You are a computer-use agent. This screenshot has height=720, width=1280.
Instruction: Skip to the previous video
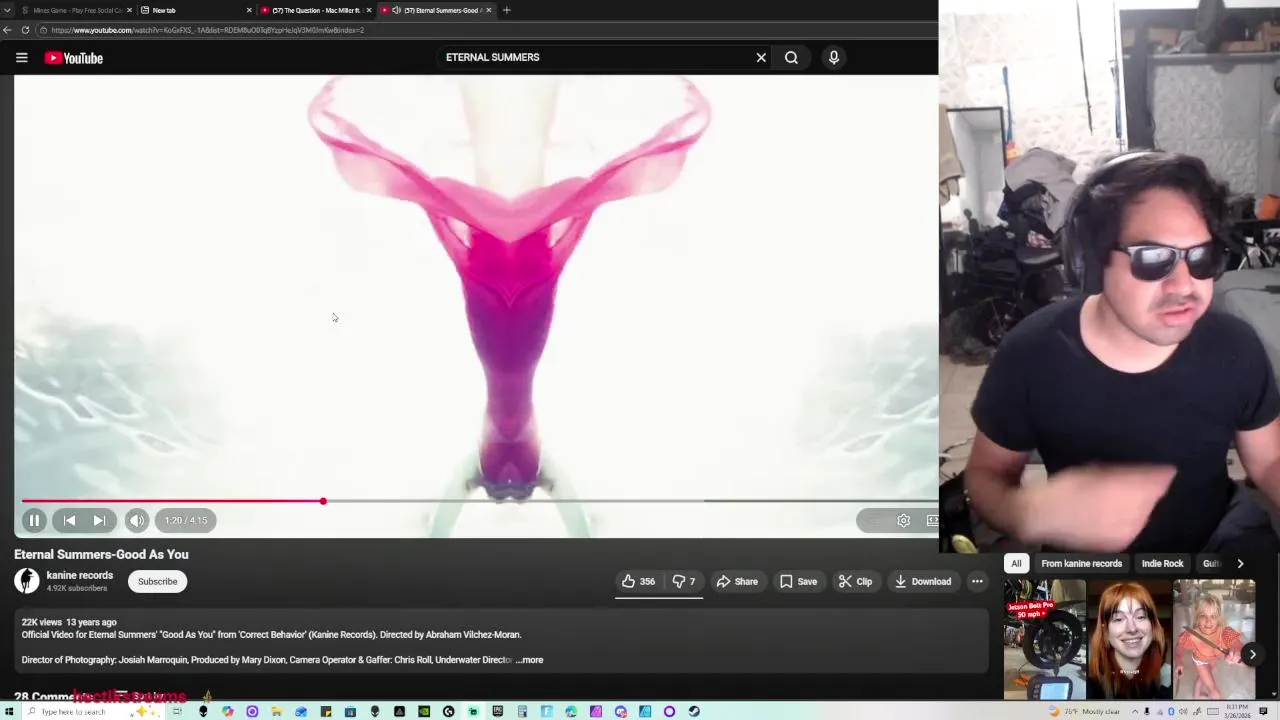click(69, 520)
